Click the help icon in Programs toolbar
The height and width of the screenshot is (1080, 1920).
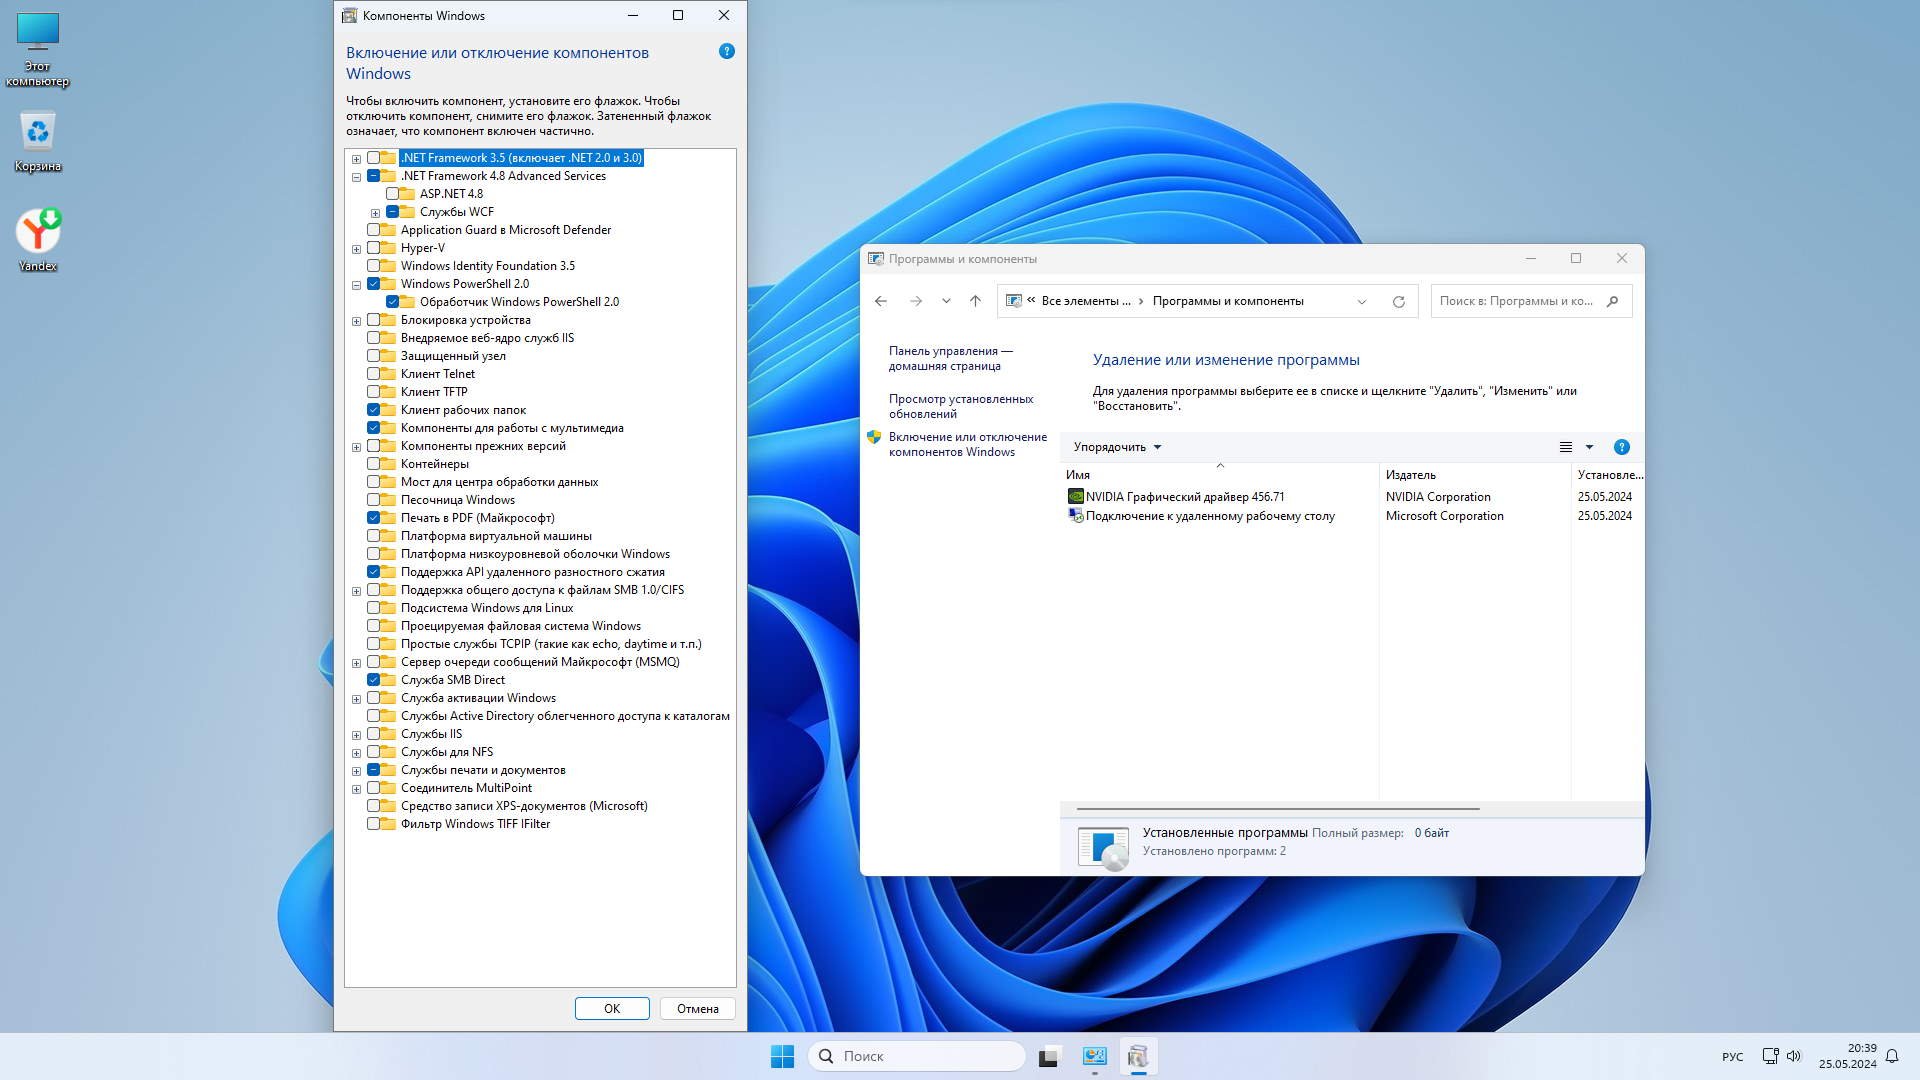click(x=1621, y=447)
